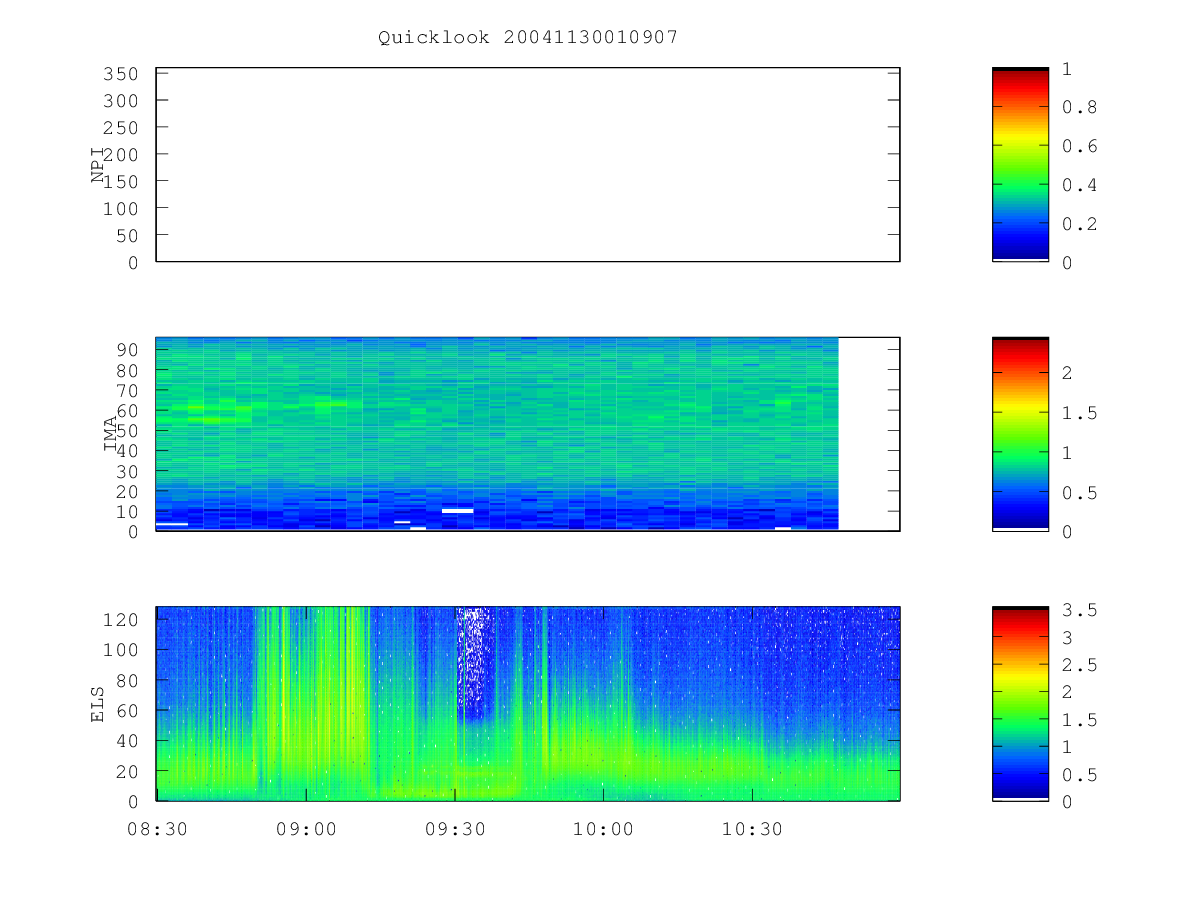Screen dimensions: 1200x900
Task: Click the 09:00 time tick label
Action: (305, 829)
